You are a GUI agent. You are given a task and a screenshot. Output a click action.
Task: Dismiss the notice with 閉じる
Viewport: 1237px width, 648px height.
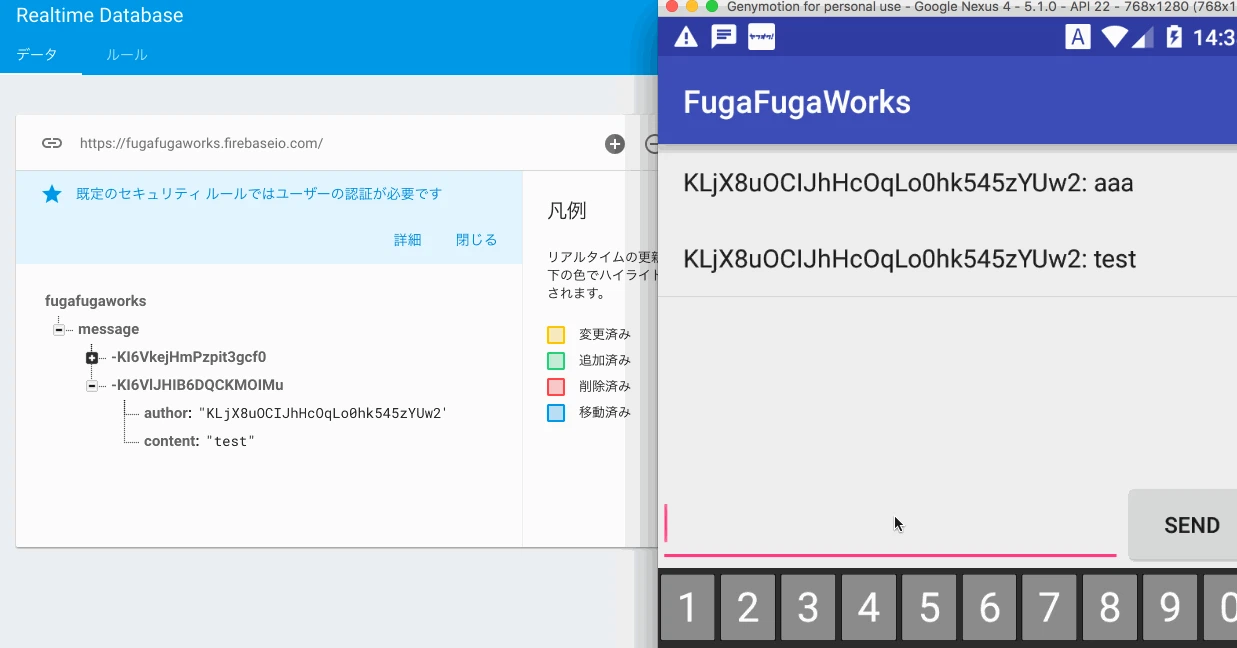pyautogui.click(x=476, y=240)
